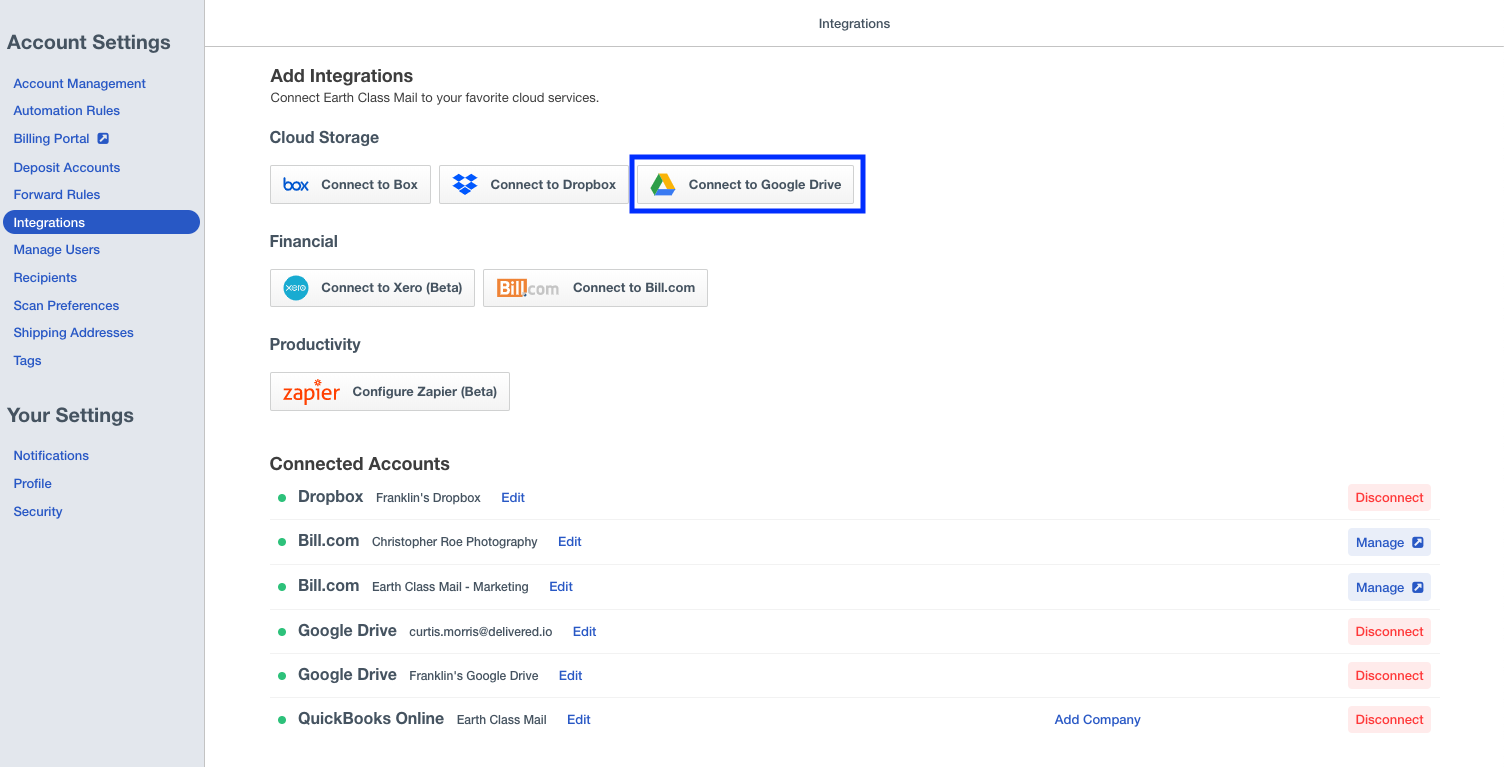Image resolution: width=1504 pixels, height=767 pixels.
Task: Open Manage for Christopher Roe Photography
Action: click(x=1388, y=542)
